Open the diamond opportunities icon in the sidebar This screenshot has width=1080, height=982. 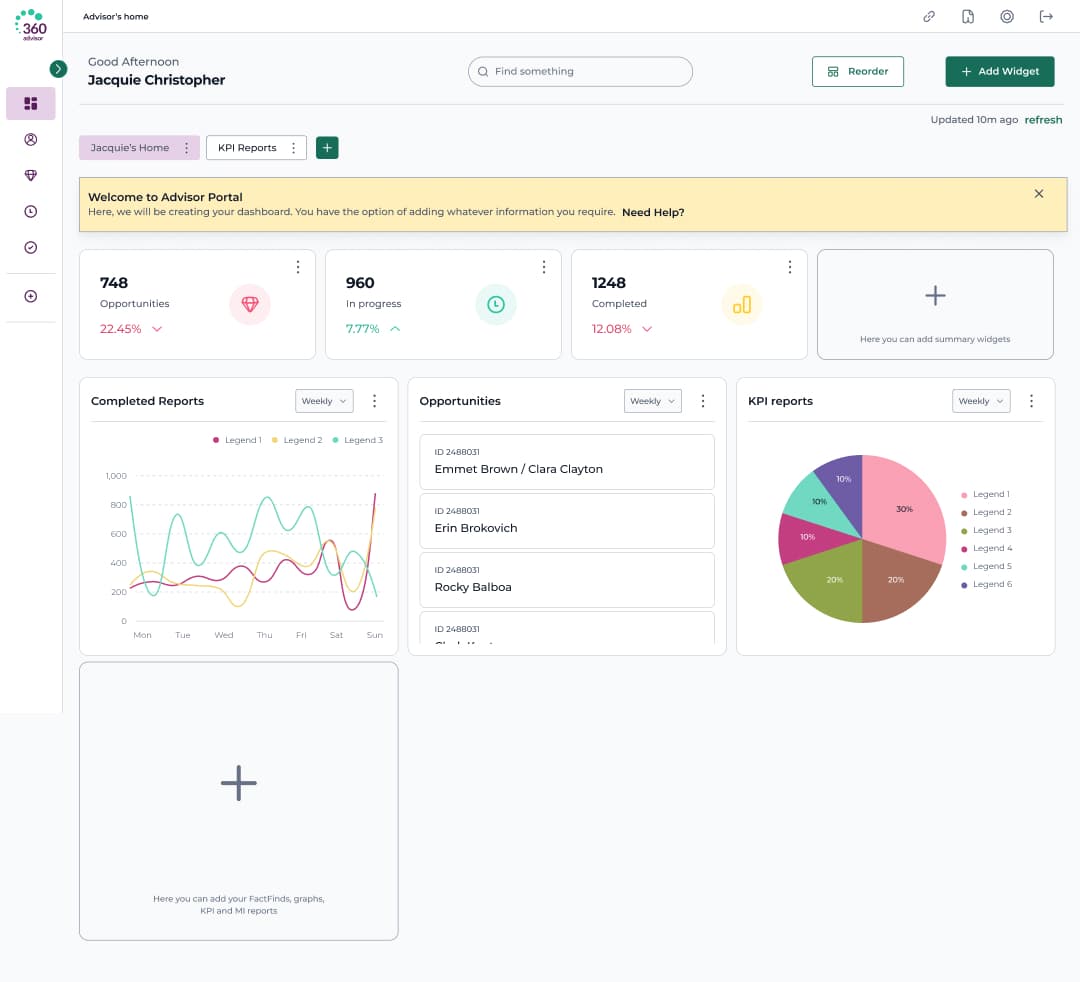tap(31, 176)
